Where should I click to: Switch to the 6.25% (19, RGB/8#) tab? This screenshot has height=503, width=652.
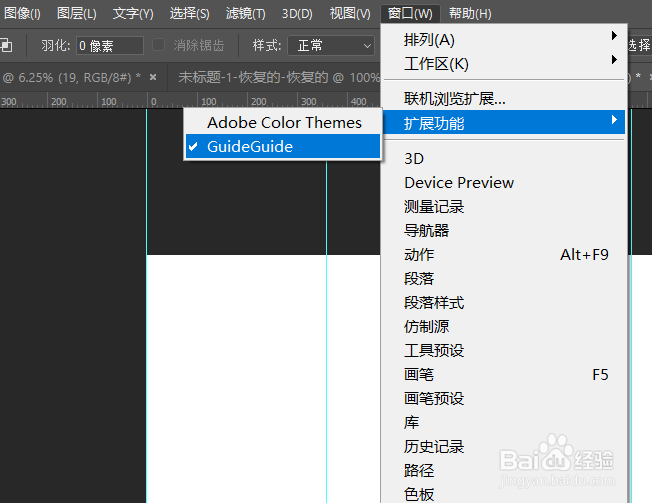click(x=72, y=77)
